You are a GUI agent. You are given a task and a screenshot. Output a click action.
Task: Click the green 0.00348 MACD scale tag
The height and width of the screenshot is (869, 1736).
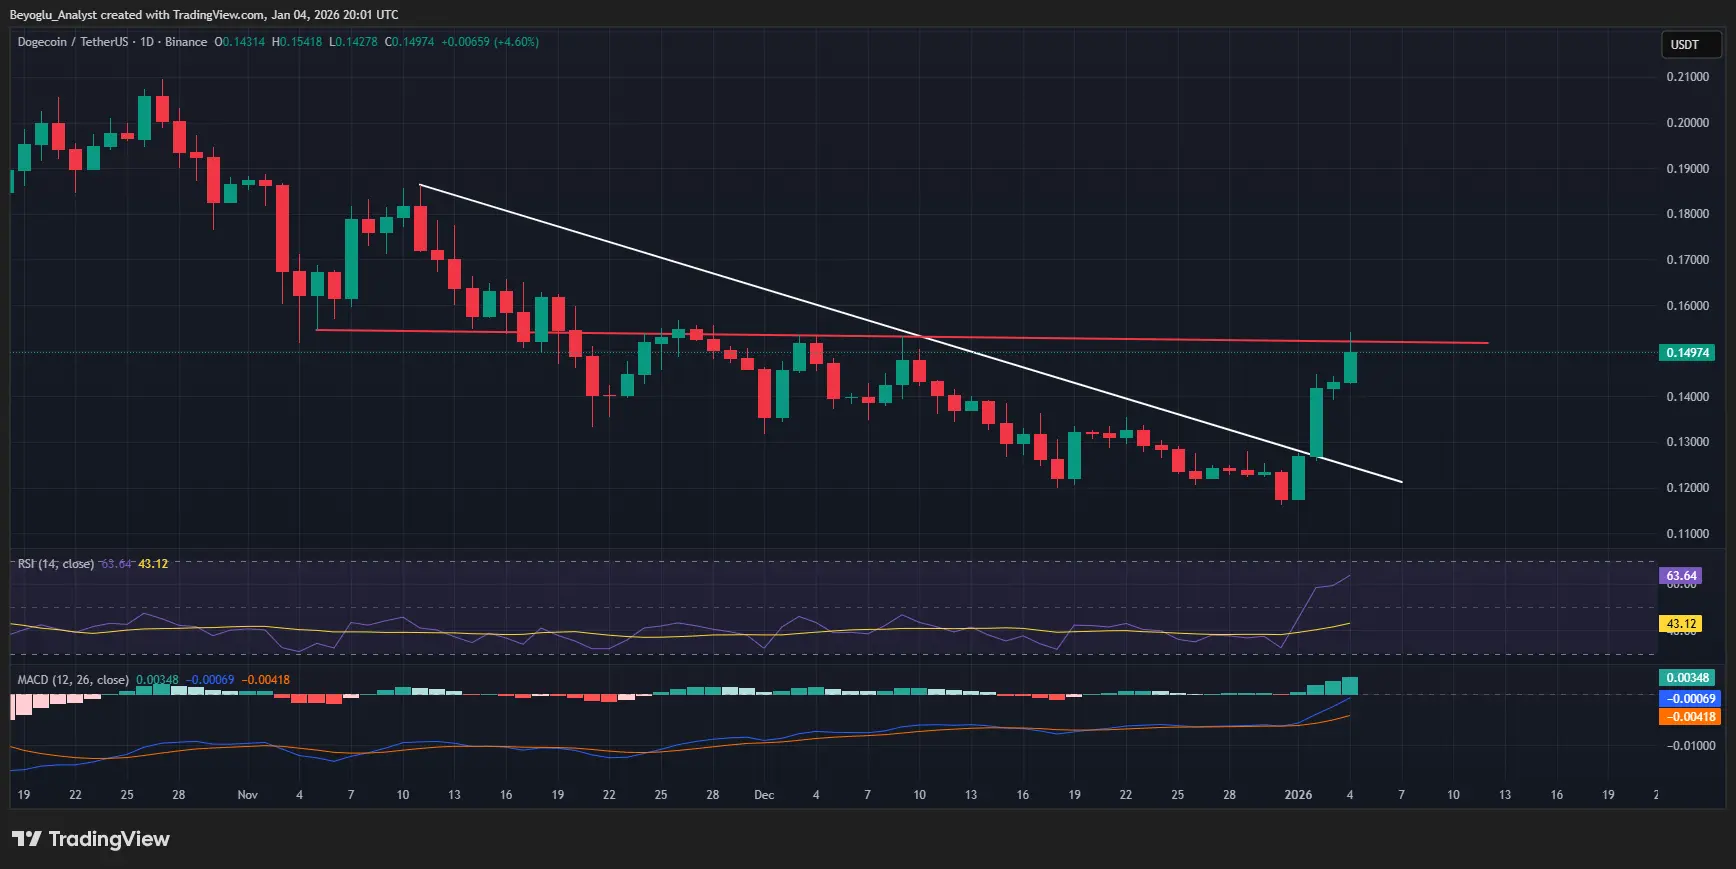pyautogui.click(x=1686, y=678)
